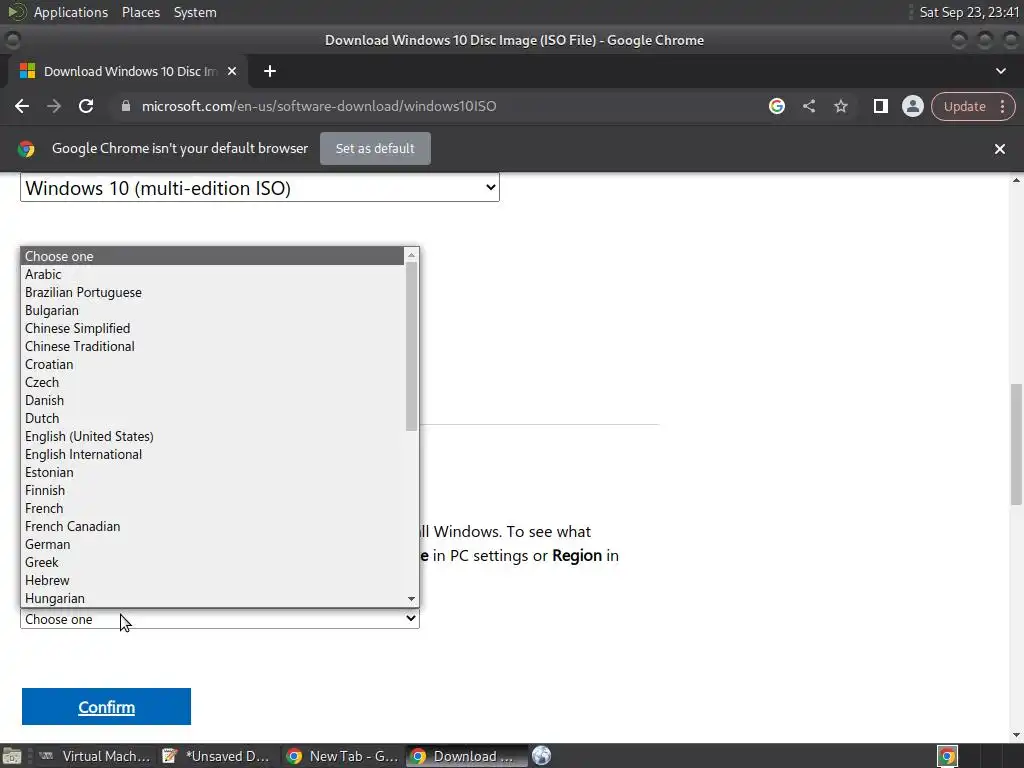The image size is (1024, 768).
Task: Reload the current page
Action: pyautogui.click(x=86, y=106)
